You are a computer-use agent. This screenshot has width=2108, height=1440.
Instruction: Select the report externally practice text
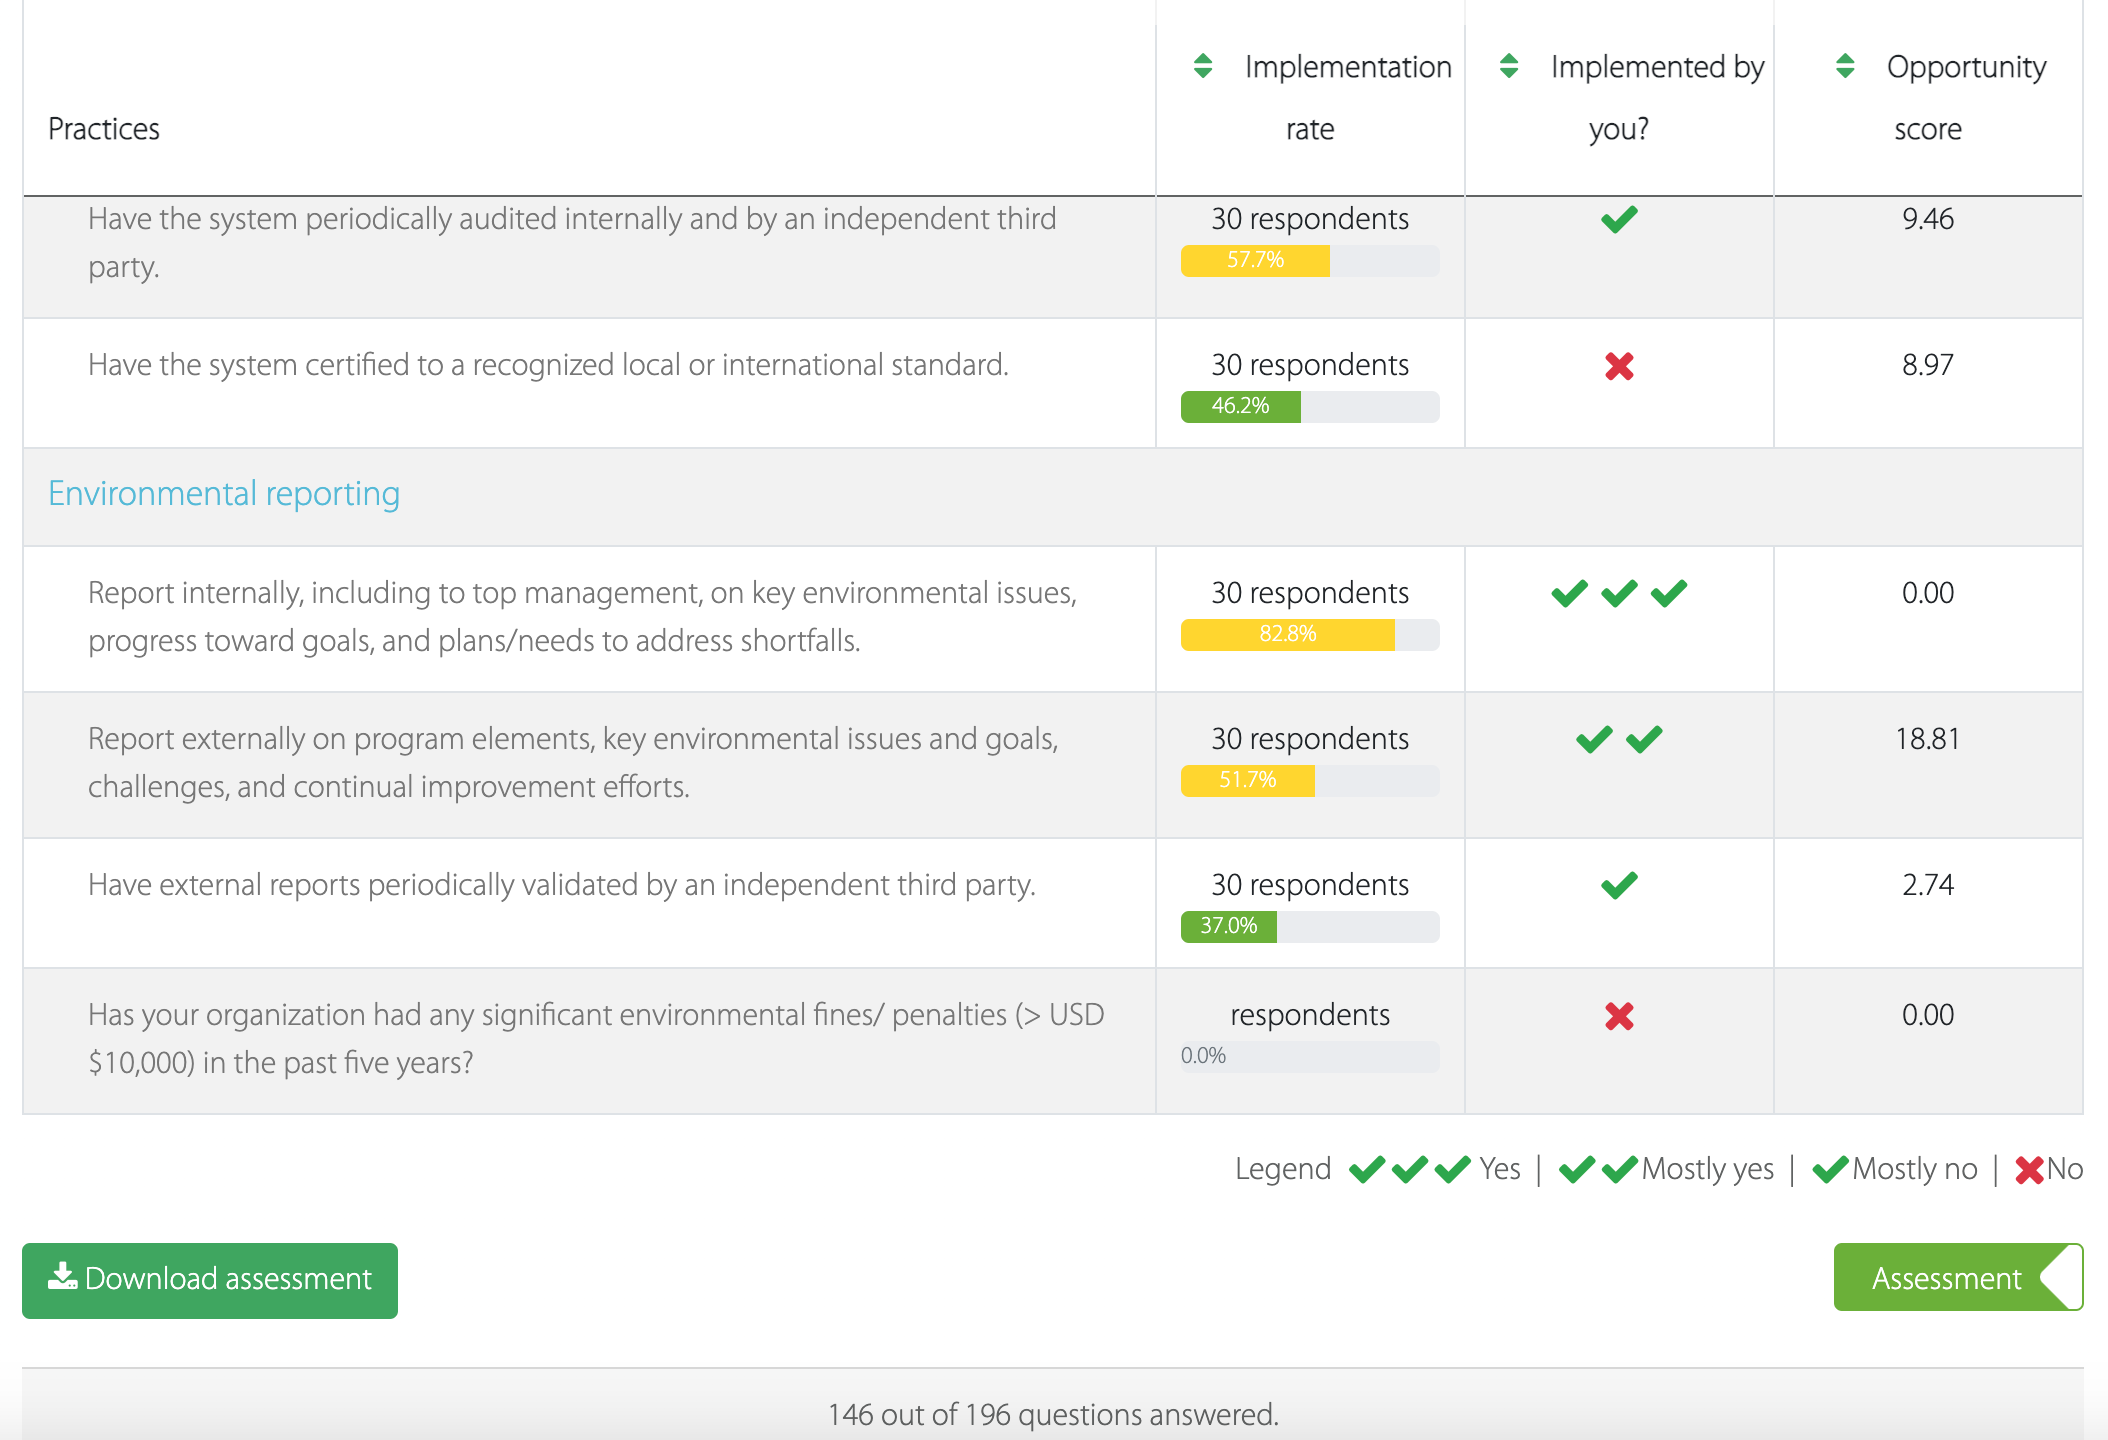(x=573, y=762)
